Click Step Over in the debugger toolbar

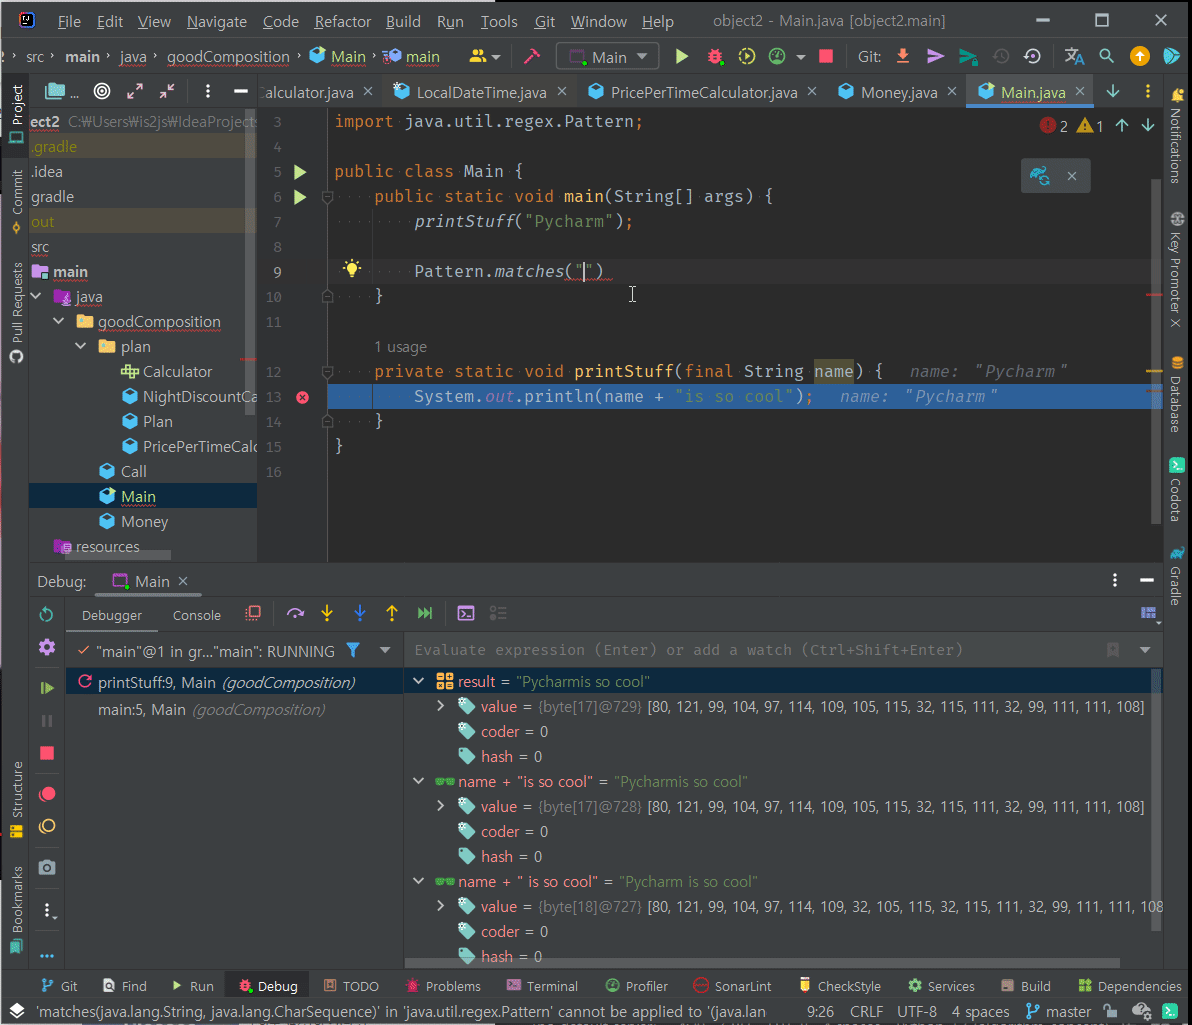(295, 614)
